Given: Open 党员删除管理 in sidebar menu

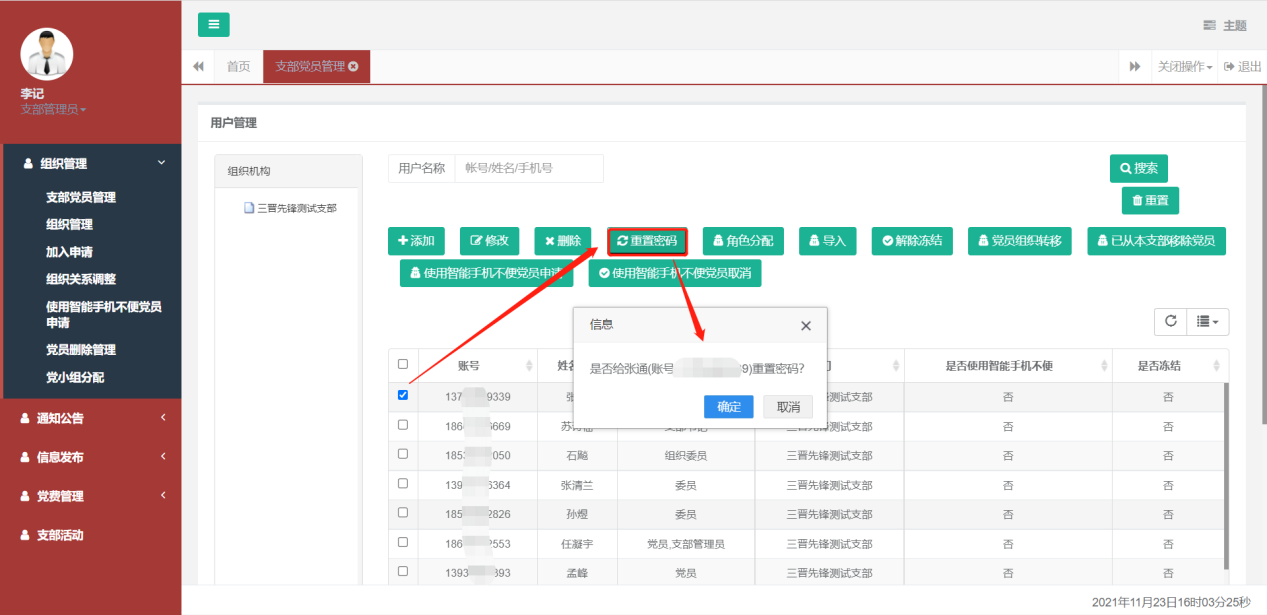Looking at the screenshot, I should click(81, 350).
